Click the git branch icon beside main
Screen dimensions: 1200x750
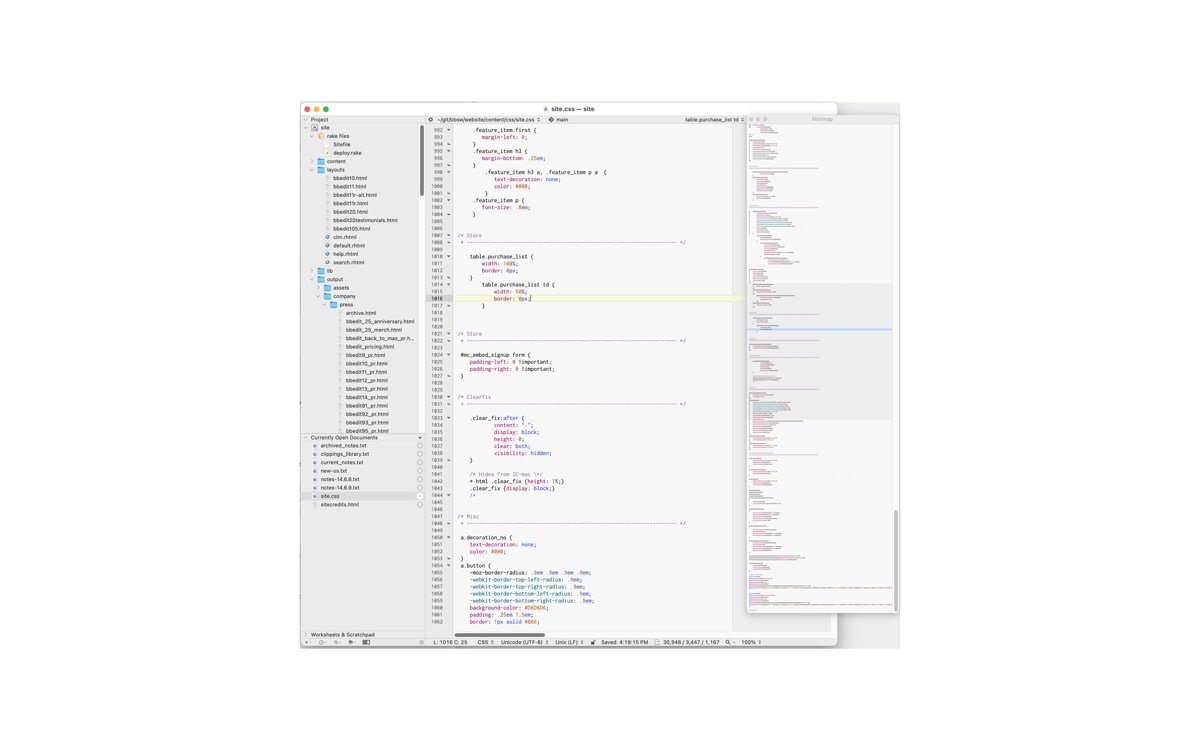tap(551, 119)
